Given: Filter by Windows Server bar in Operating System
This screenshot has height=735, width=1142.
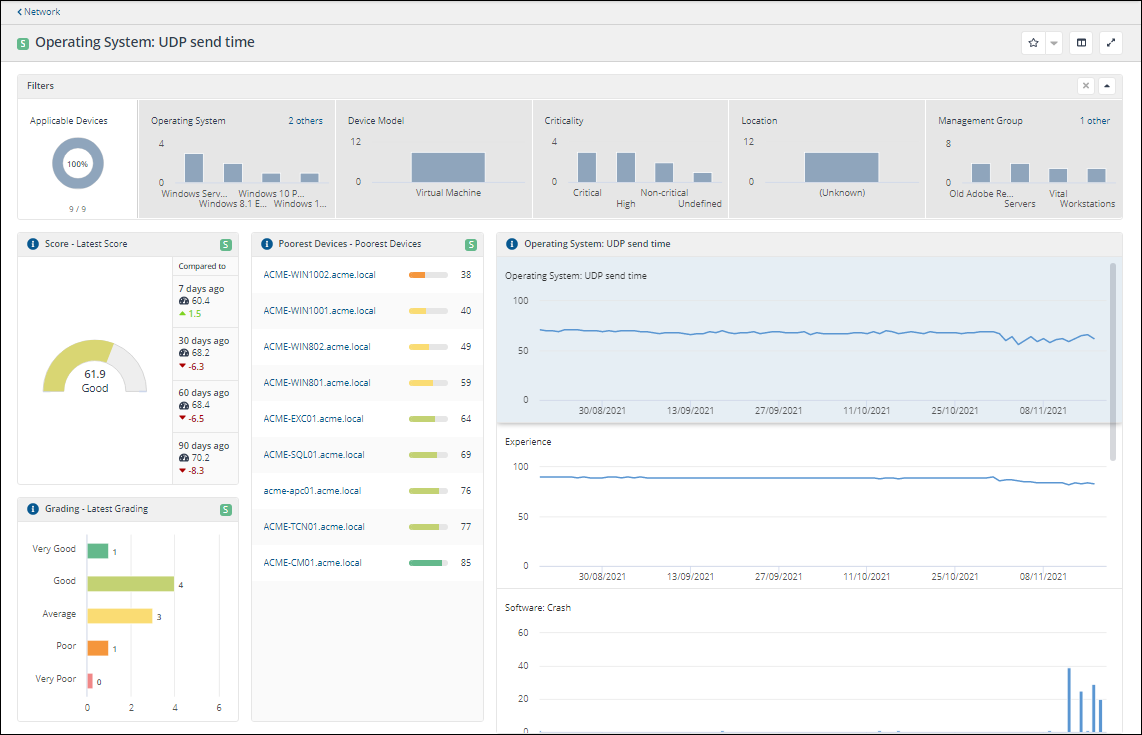Looking at the screenshot, I should (194, 168).
